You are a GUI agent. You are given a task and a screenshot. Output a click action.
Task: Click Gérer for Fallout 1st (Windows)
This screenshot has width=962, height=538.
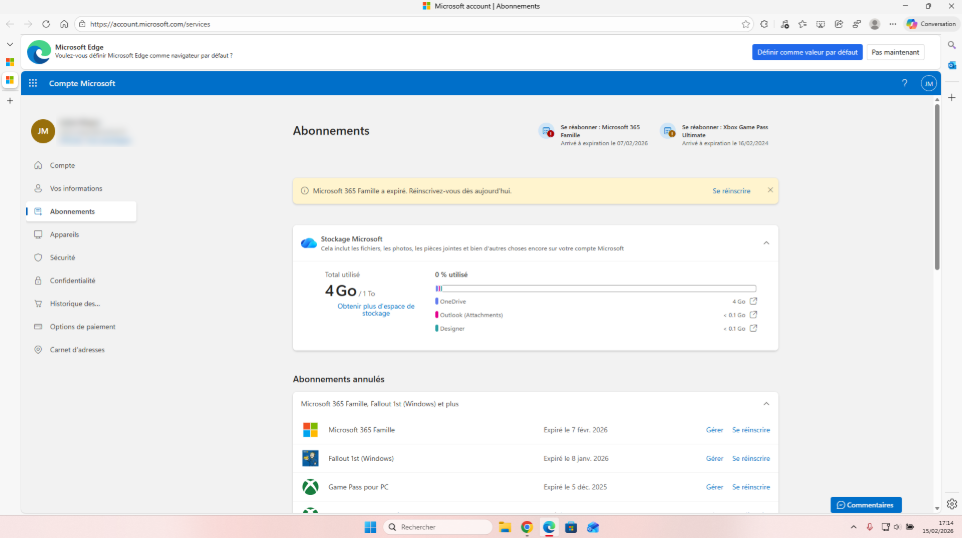point(714,458)
